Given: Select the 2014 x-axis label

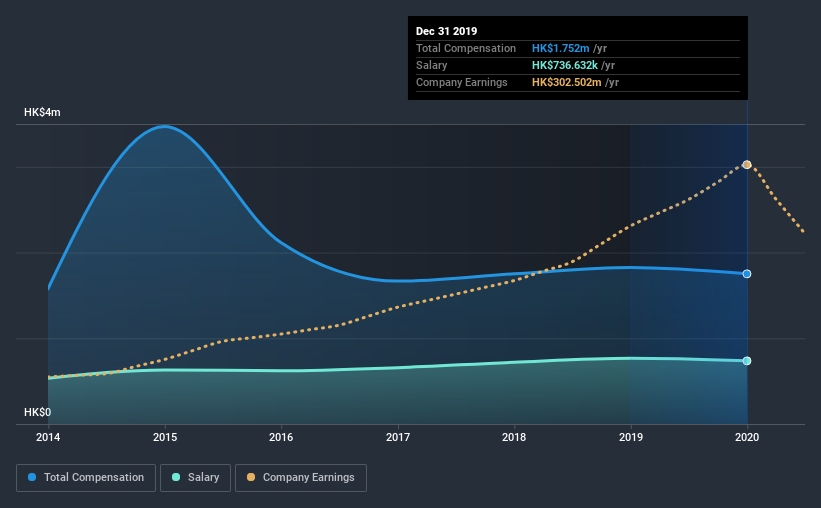Looking at the screenshot, I should coord(48,437).
